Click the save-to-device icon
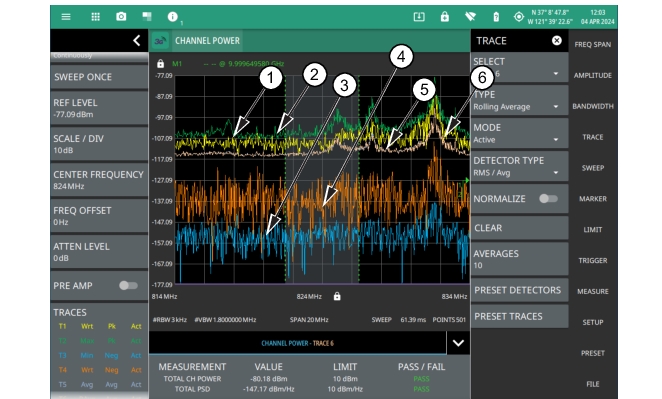This screenshot has height=399, width=662. coord(419,16)
